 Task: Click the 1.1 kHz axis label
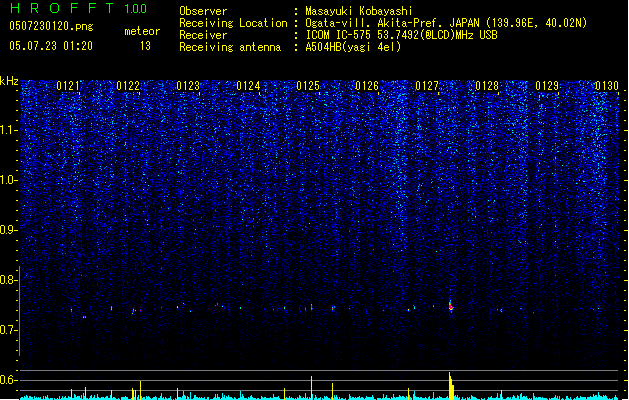tap(9, 130)
